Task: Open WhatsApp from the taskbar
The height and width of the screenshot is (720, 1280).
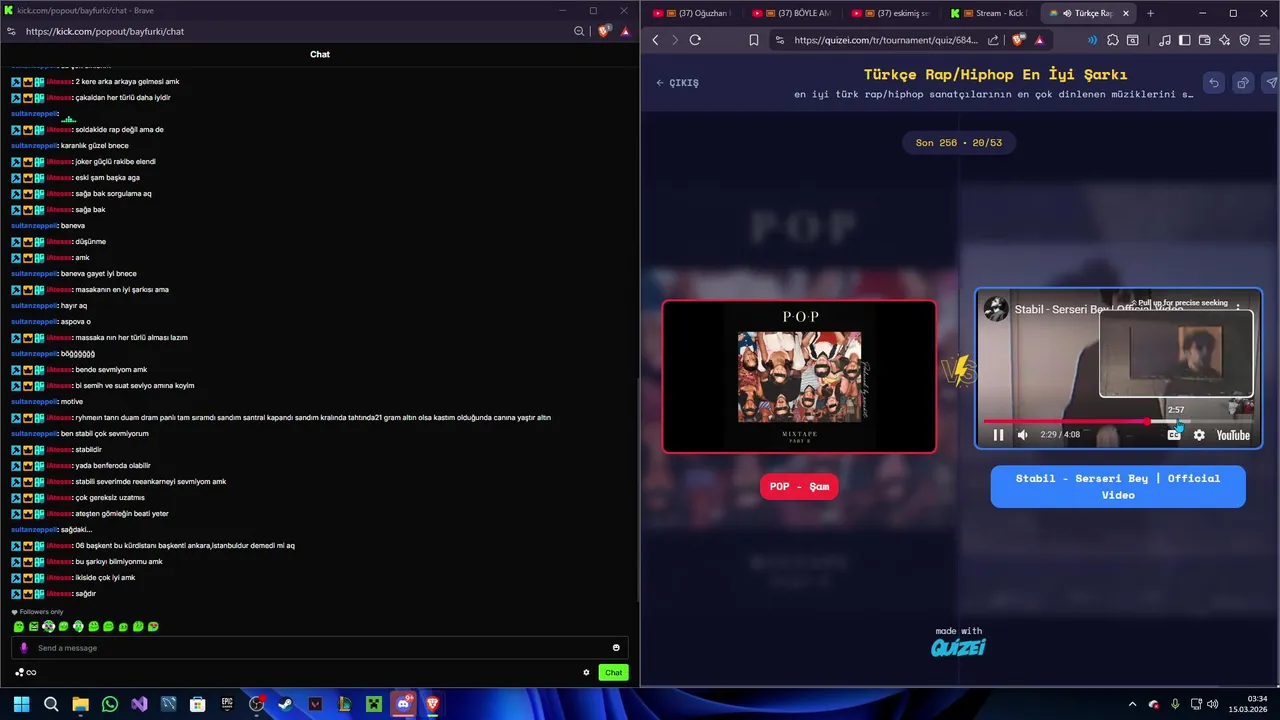Action: [x=110, y=704]
